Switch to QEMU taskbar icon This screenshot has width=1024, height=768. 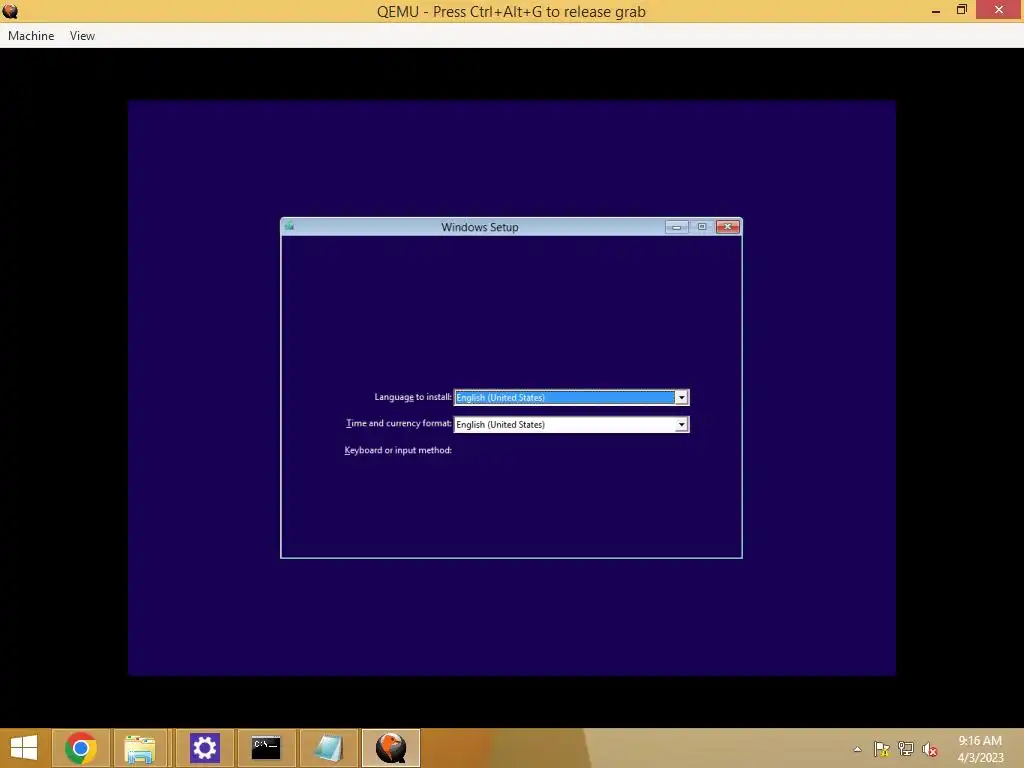tap(391, 748)
